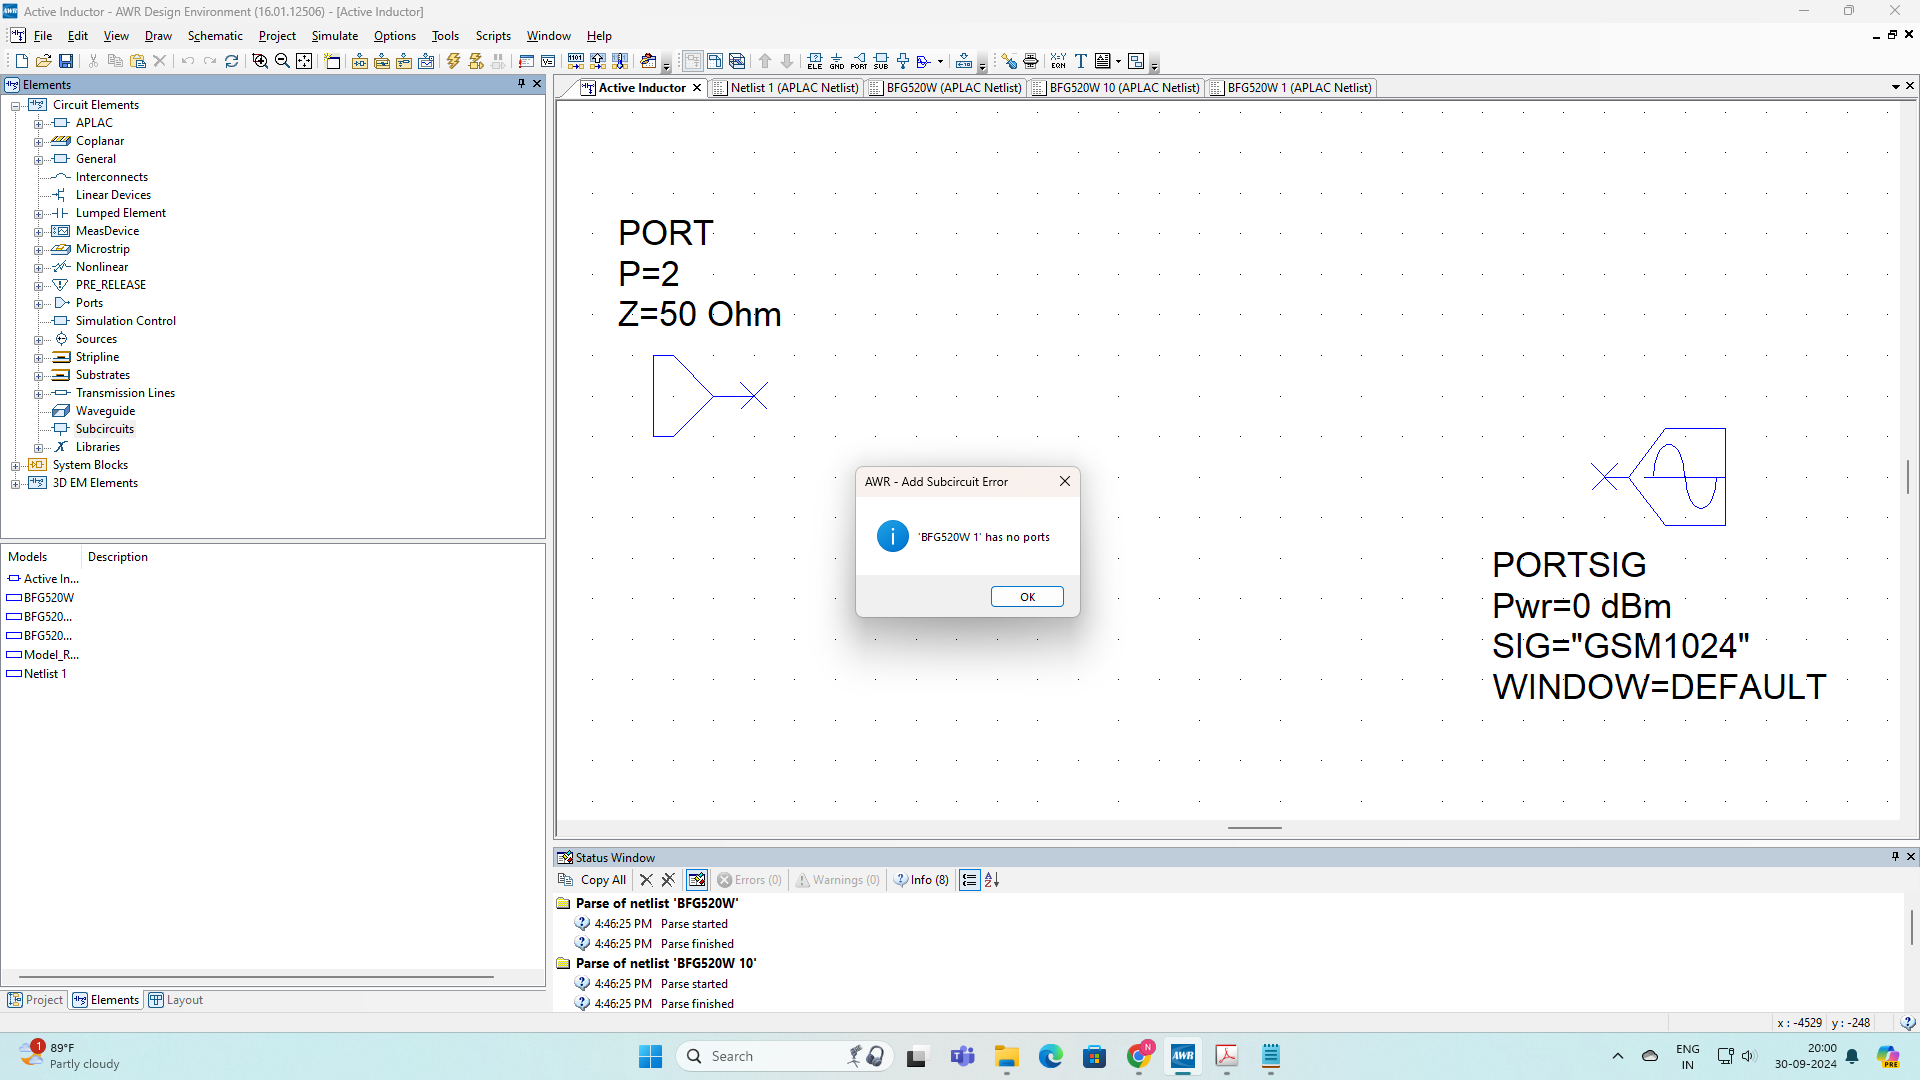The width and height of the screenshot is (1920, 1080).
Task: Click the PORTSIG symbol on schematic
Action: coord(1659,477)
